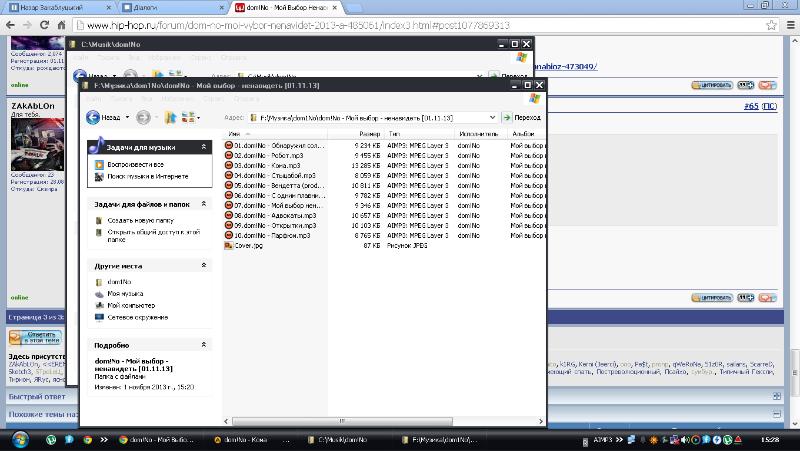Collapse the Задачи для файлов и папок panel

point(204,204)
